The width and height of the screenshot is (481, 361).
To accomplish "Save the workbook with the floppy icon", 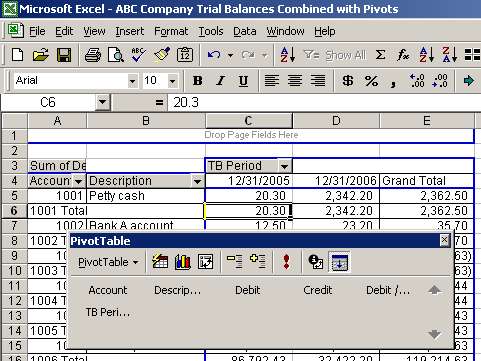I will tap(64, 55).
